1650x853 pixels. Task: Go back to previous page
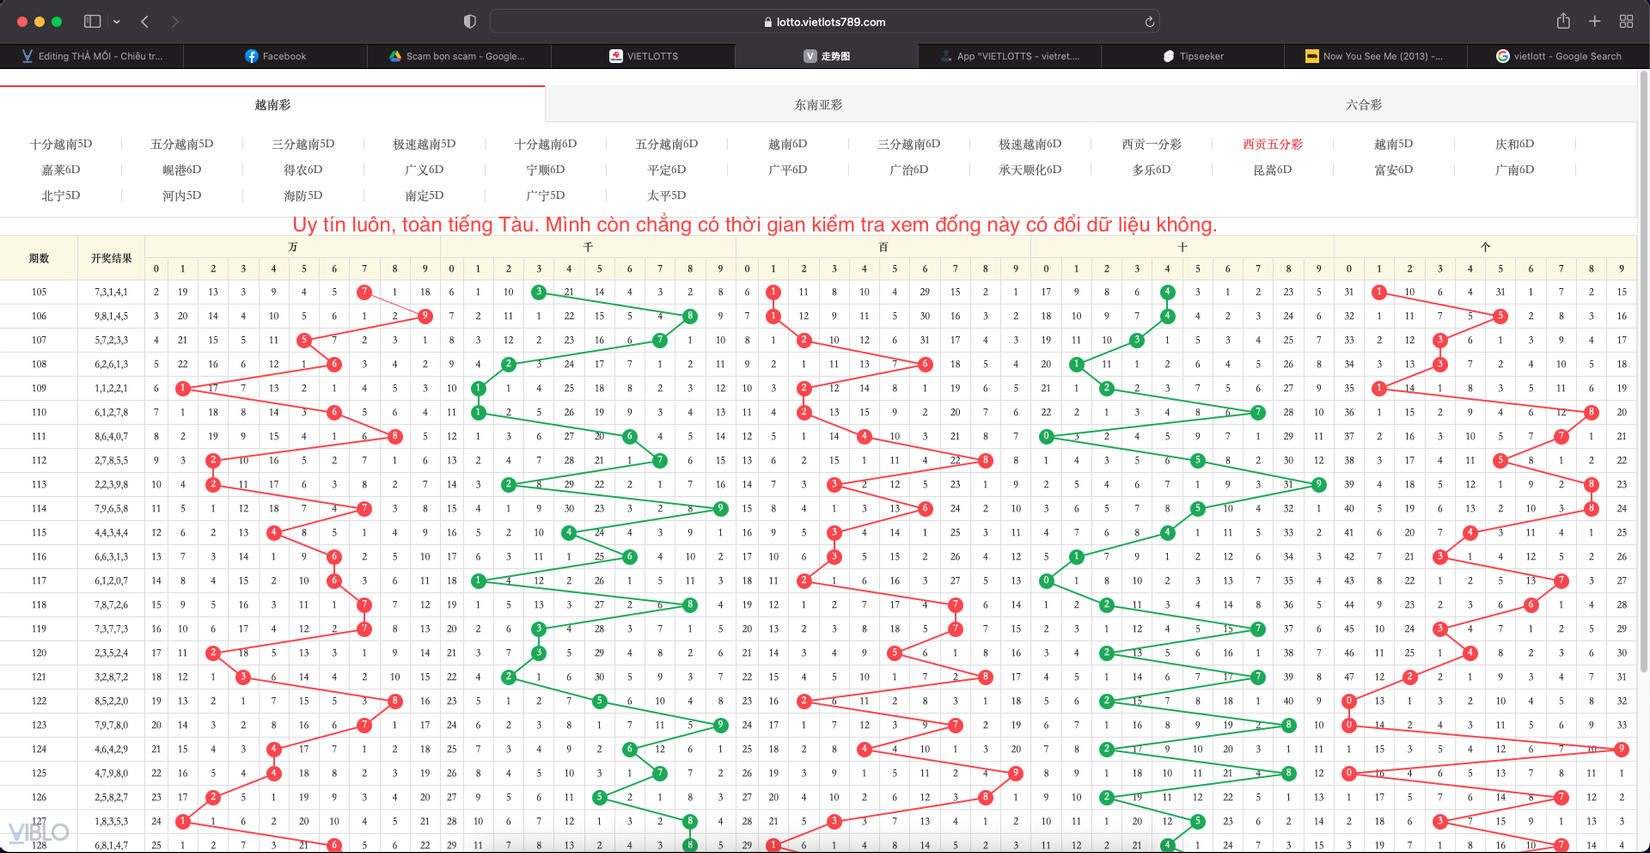(145, 21)
